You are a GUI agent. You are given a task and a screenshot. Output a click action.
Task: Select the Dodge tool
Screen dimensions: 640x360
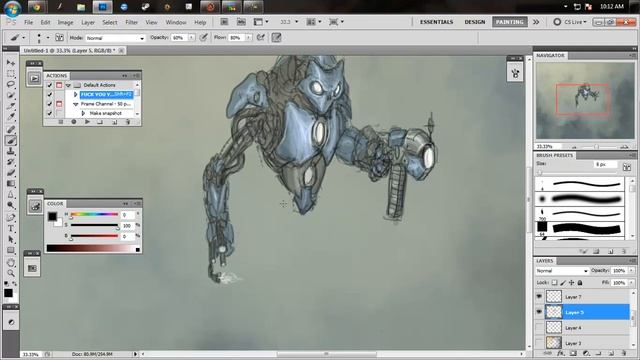click(x=11, y=206)
